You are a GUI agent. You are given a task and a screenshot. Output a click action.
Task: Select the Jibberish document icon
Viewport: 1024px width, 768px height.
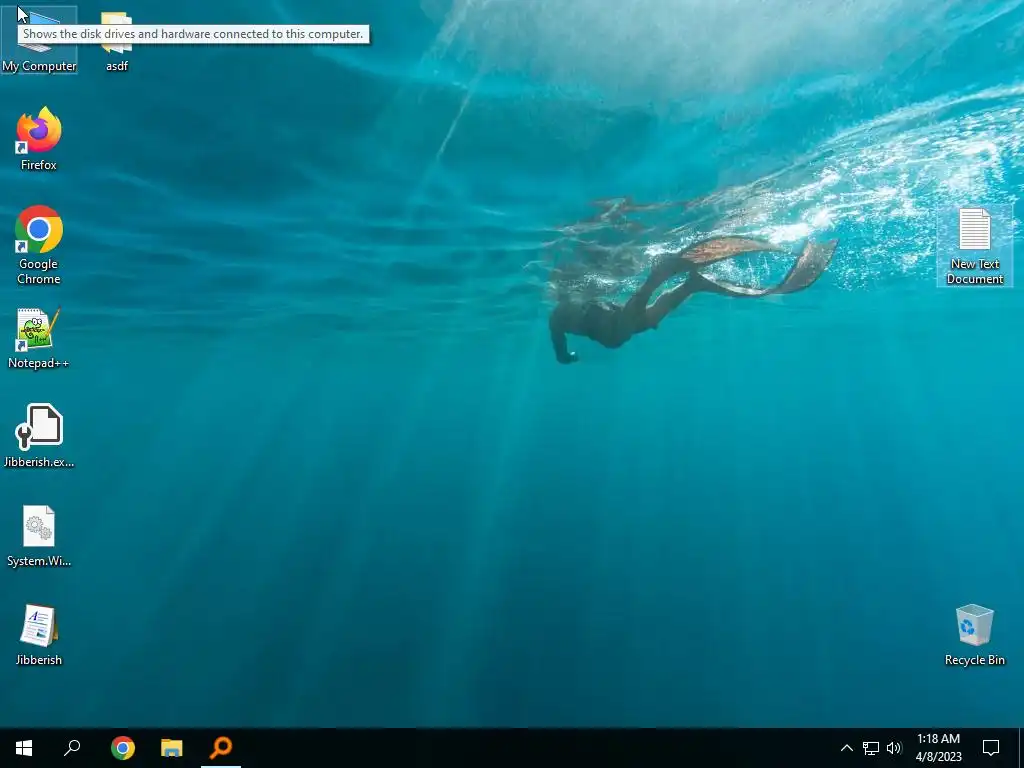(39, 635)
